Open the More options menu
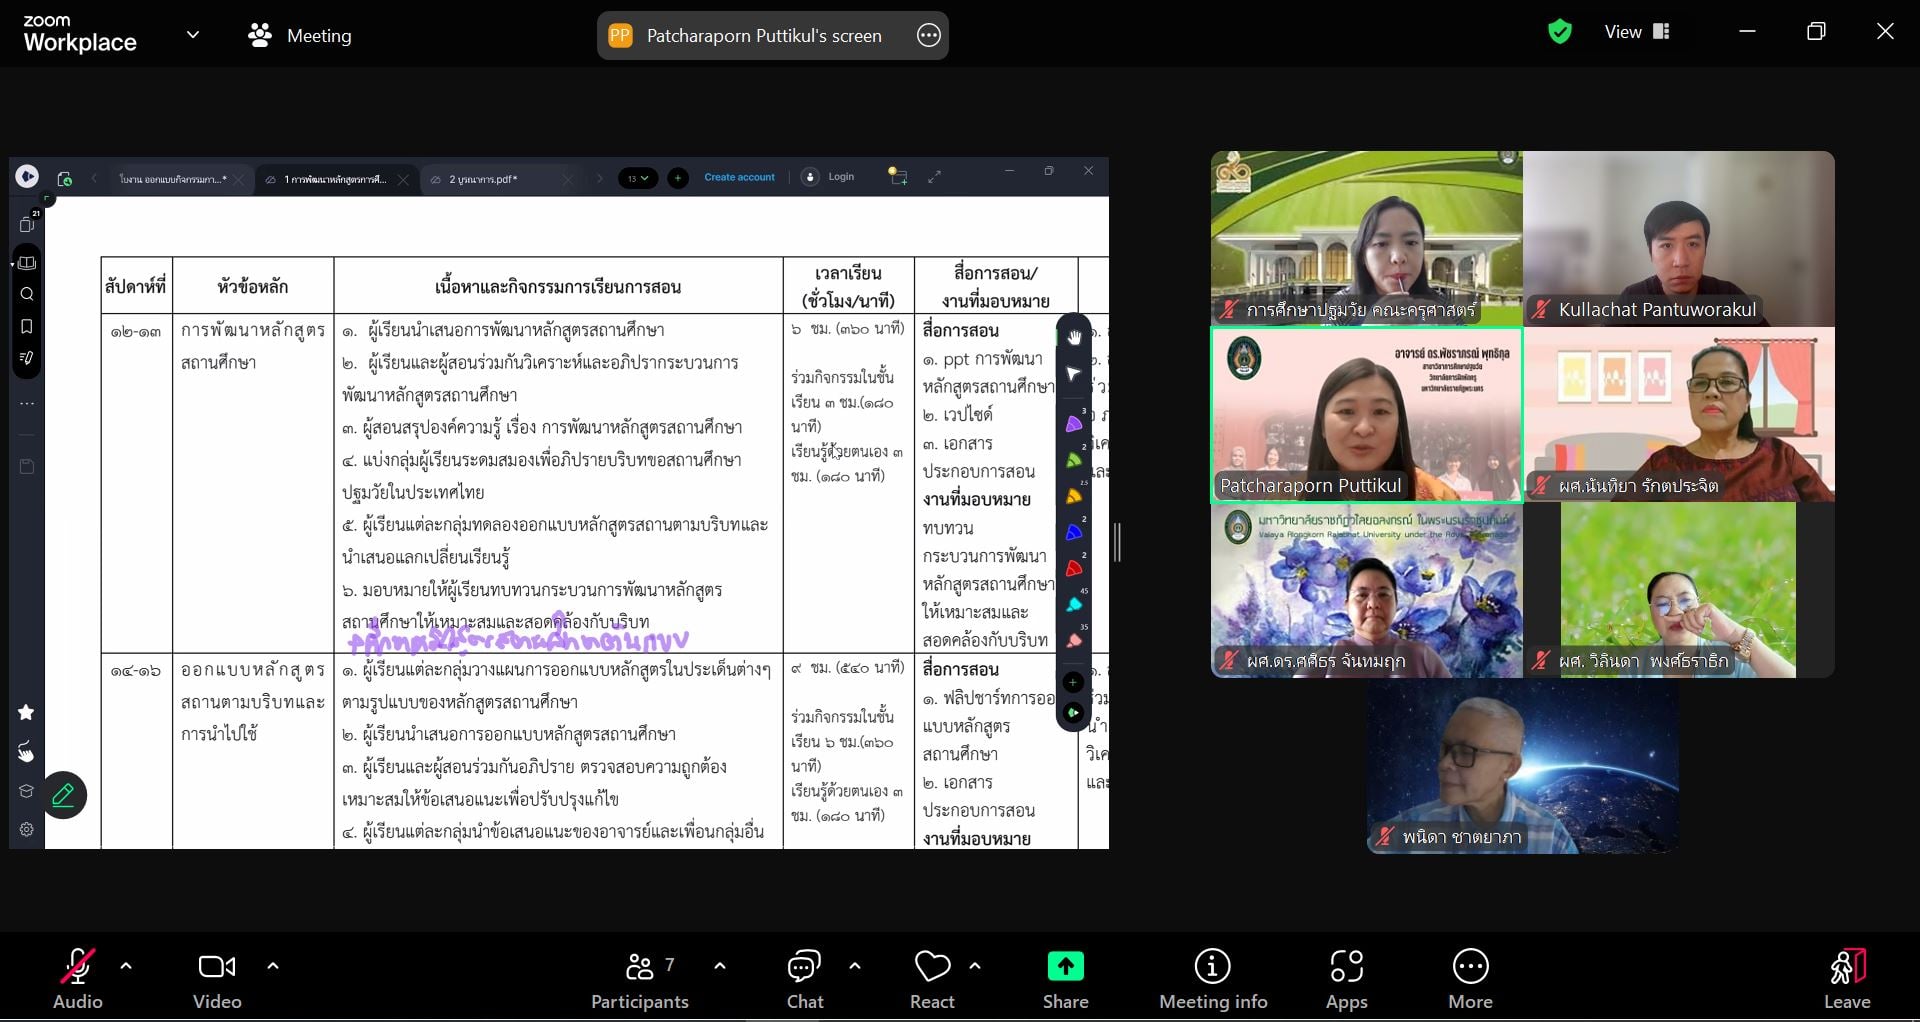The image size is (1920, 1022). pos(1469,980)
